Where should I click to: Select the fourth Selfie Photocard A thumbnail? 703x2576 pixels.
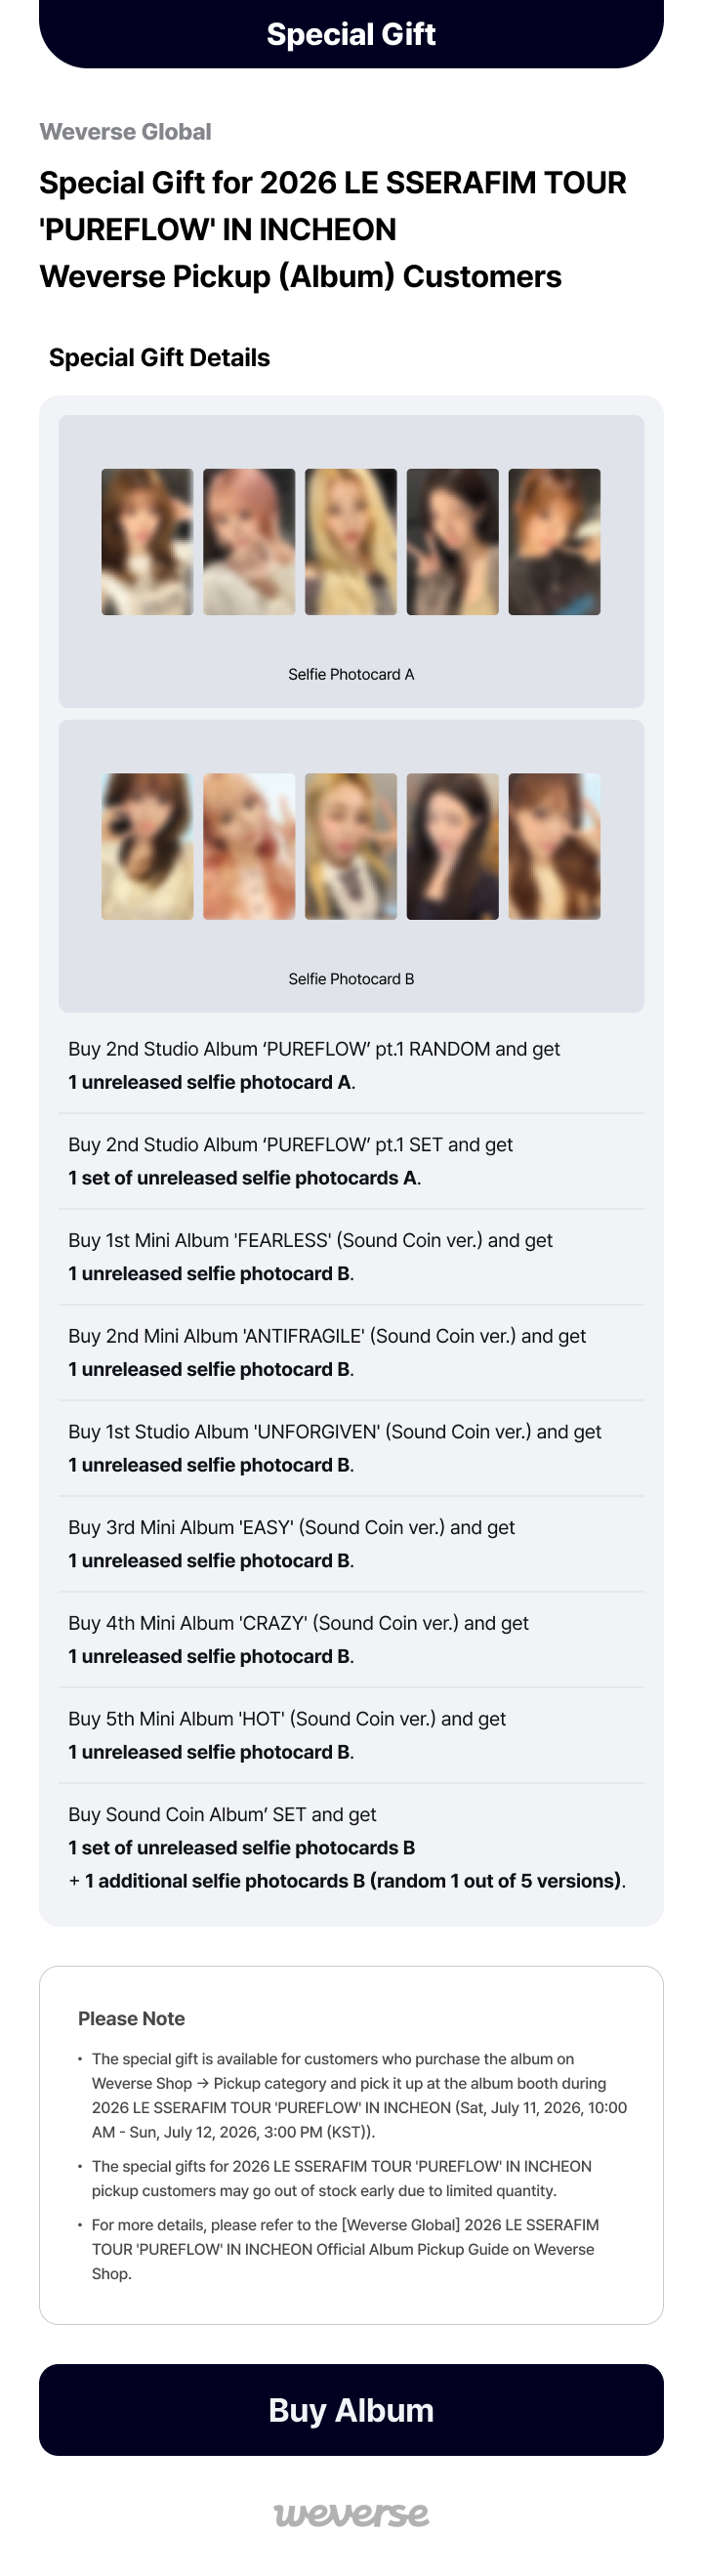tap(452, 541)
